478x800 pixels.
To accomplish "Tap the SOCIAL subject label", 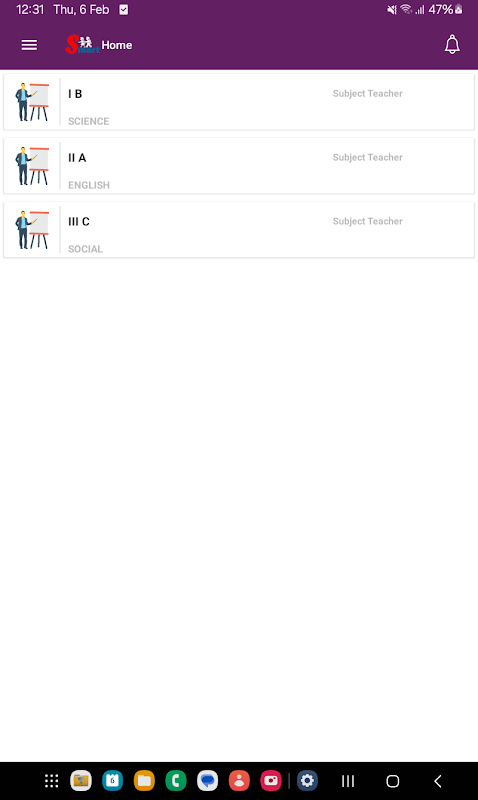I will [x=85, y=249].
